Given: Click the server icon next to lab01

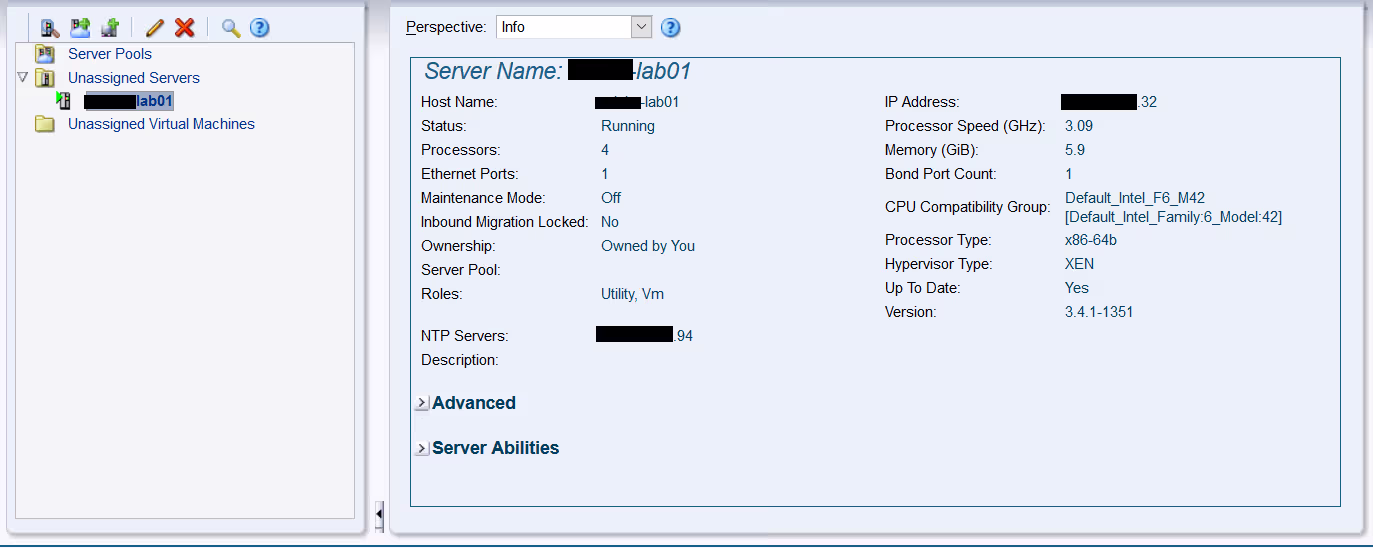Looking at the screenshot, I should [64, 100].
